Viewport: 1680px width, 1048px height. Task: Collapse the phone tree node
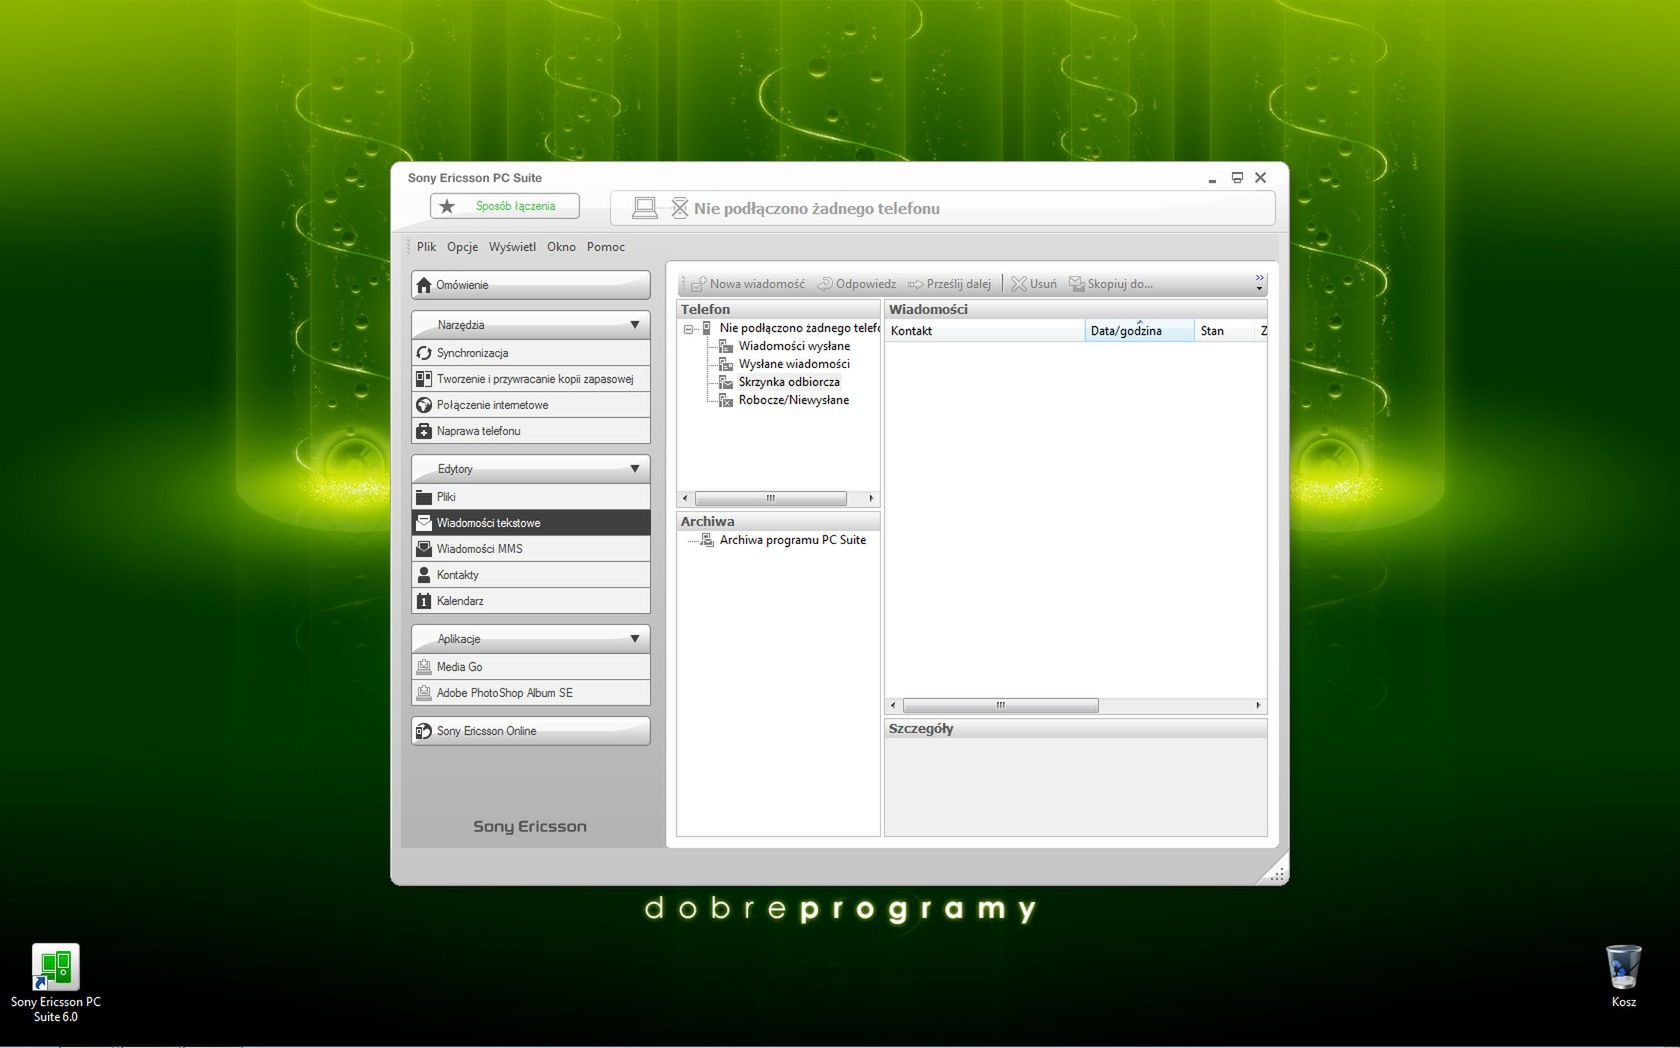click(688, 329)
